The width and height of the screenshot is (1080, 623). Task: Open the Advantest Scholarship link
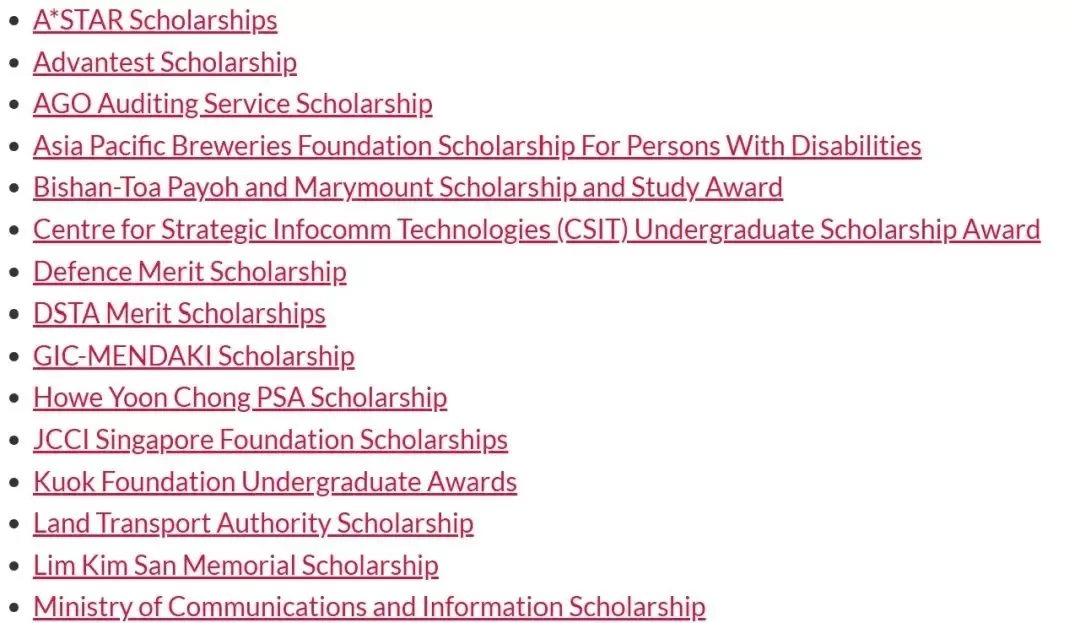point(165,62)
